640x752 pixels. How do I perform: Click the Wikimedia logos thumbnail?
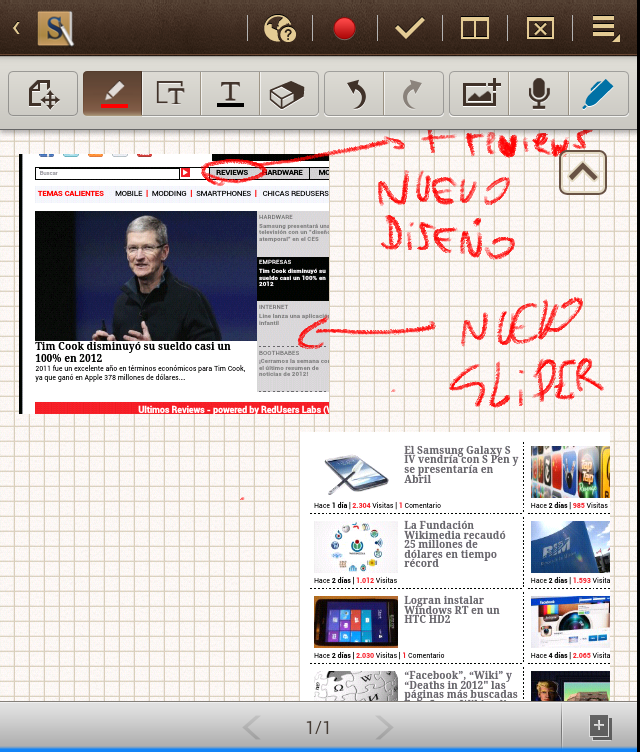pos(356,547)
